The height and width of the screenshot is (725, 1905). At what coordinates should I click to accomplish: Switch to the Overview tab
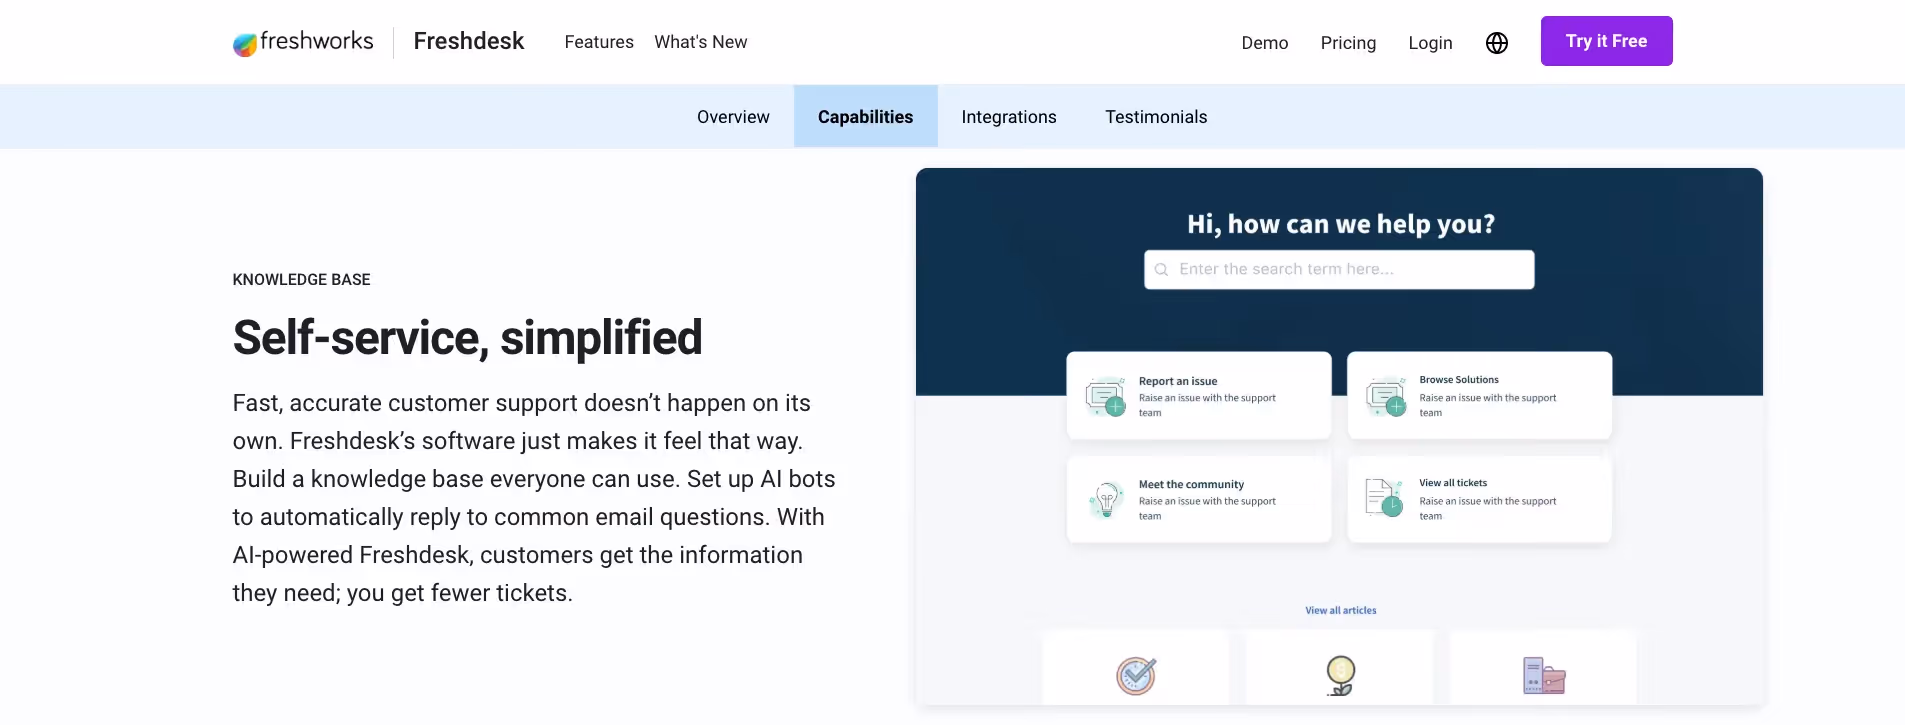point(733,117)
